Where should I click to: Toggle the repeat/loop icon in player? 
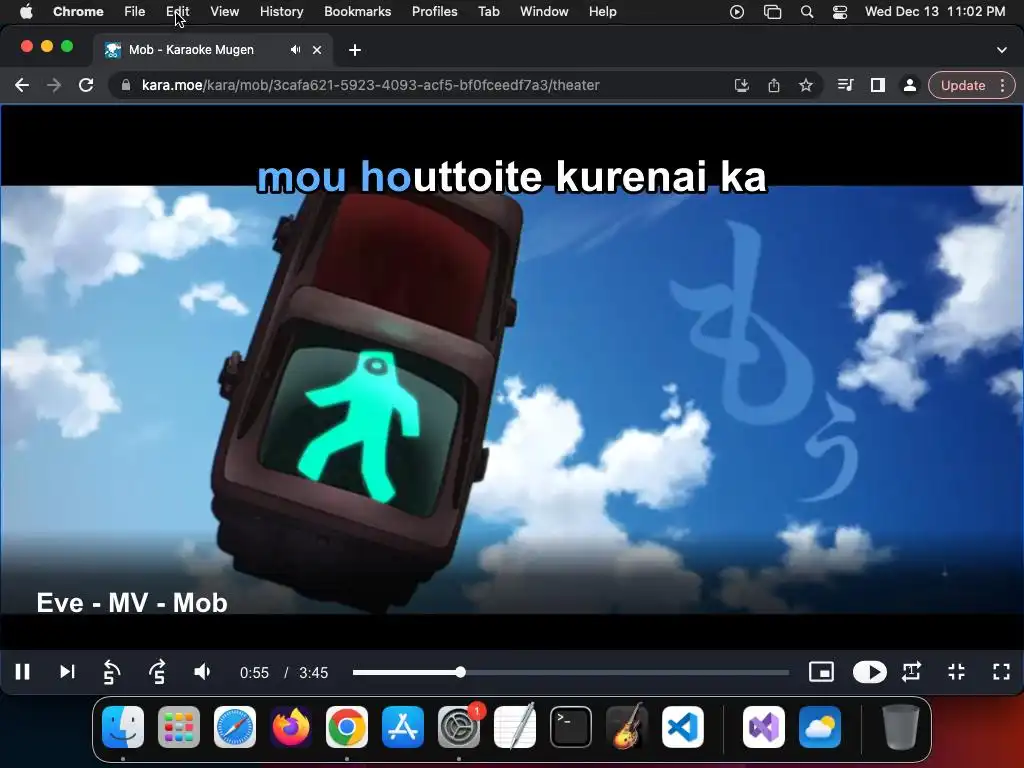[x=912, y=672]
